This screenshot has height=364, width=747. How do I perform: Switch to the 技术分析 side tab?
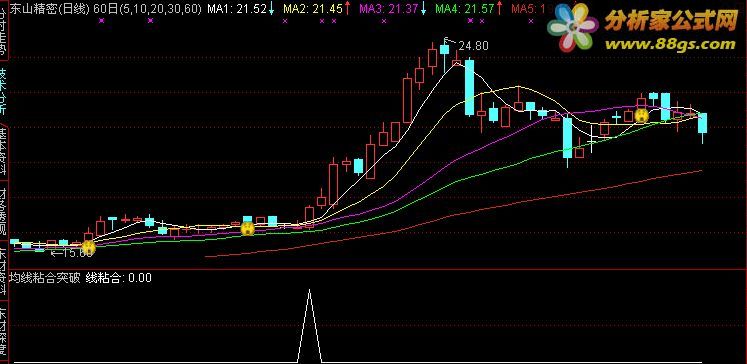tap(4, 91)
